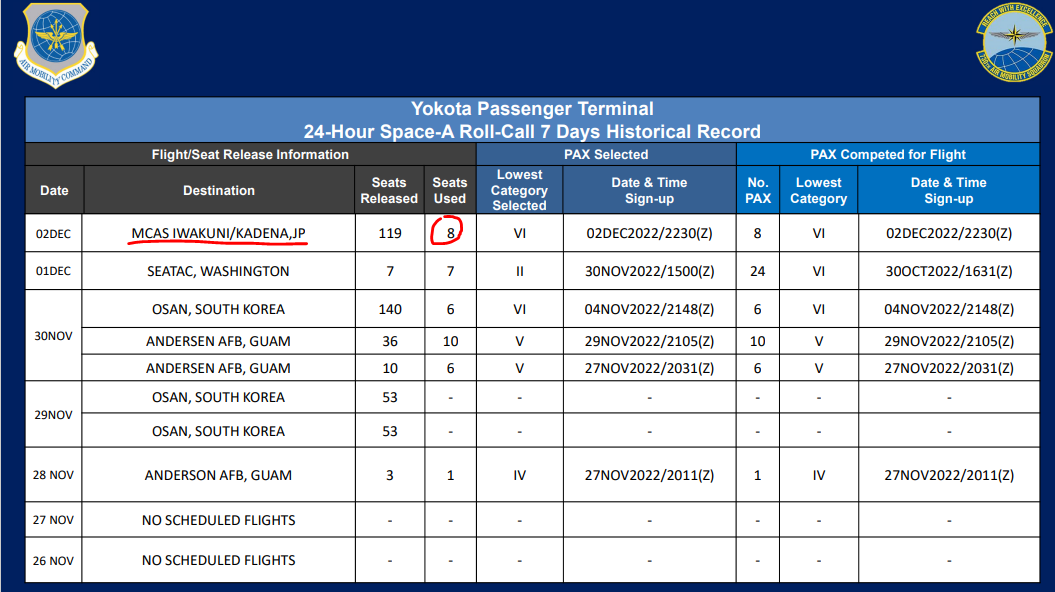Click the Air Mobility Squadron globe emblem

[x=1014, y=42]
